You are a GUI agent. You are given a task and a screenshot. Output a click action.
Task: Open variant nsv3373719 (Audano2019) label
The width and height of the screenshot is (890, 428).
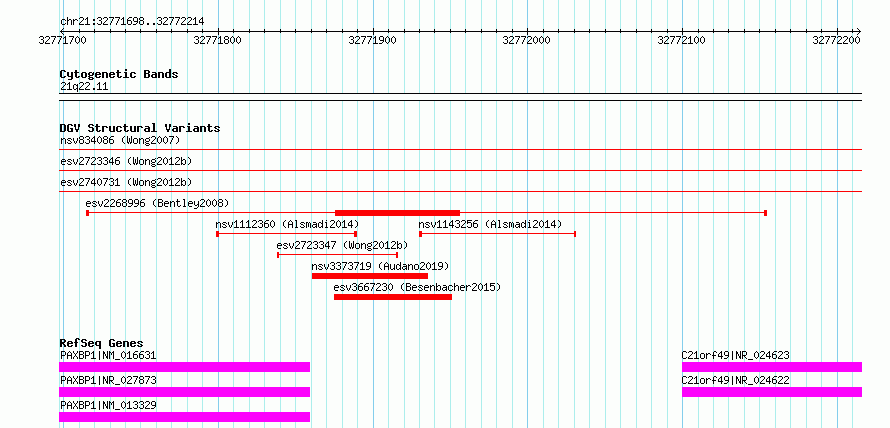(x=380, y=266)
